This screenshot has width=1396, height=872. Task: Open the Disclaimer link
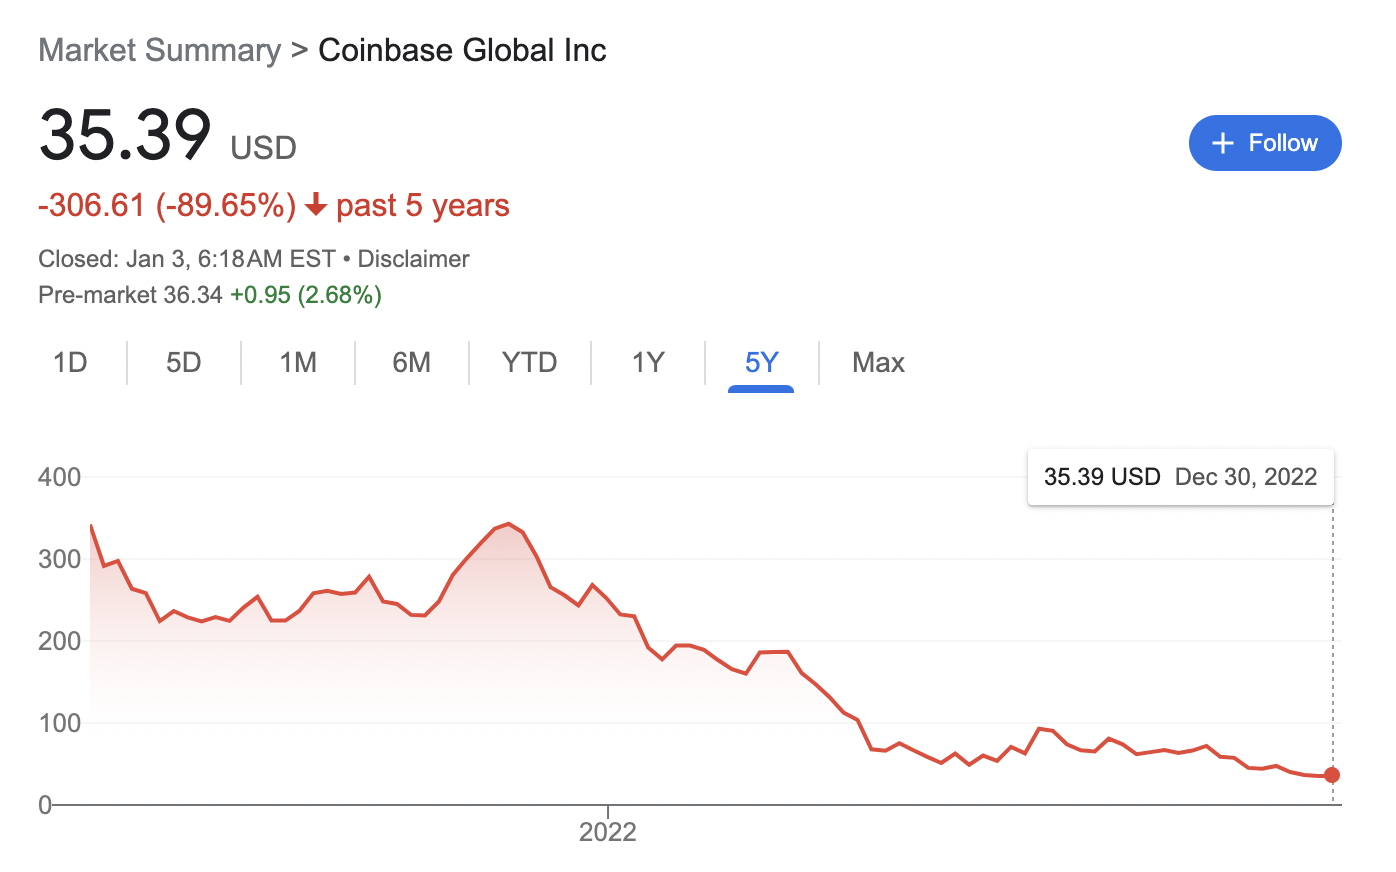click(413, 259)
